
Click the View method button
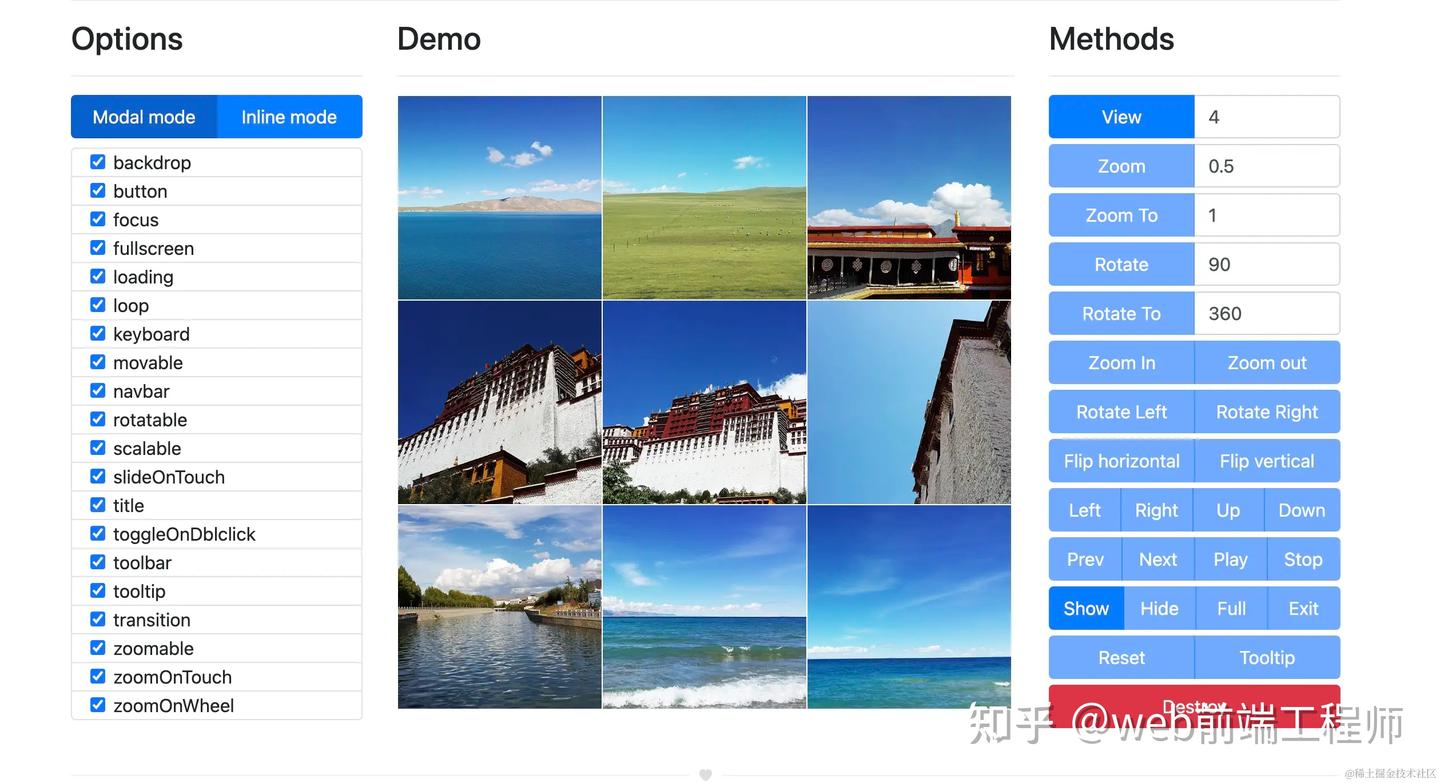[x=1121, y=117]
